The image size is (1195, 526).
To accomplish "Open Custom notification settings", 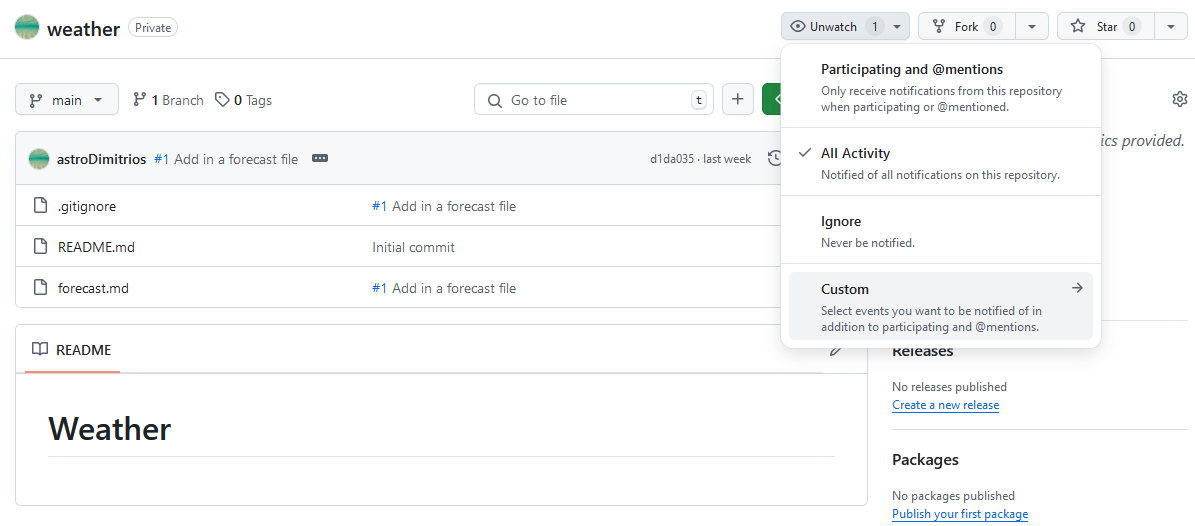I will (940, 306).
